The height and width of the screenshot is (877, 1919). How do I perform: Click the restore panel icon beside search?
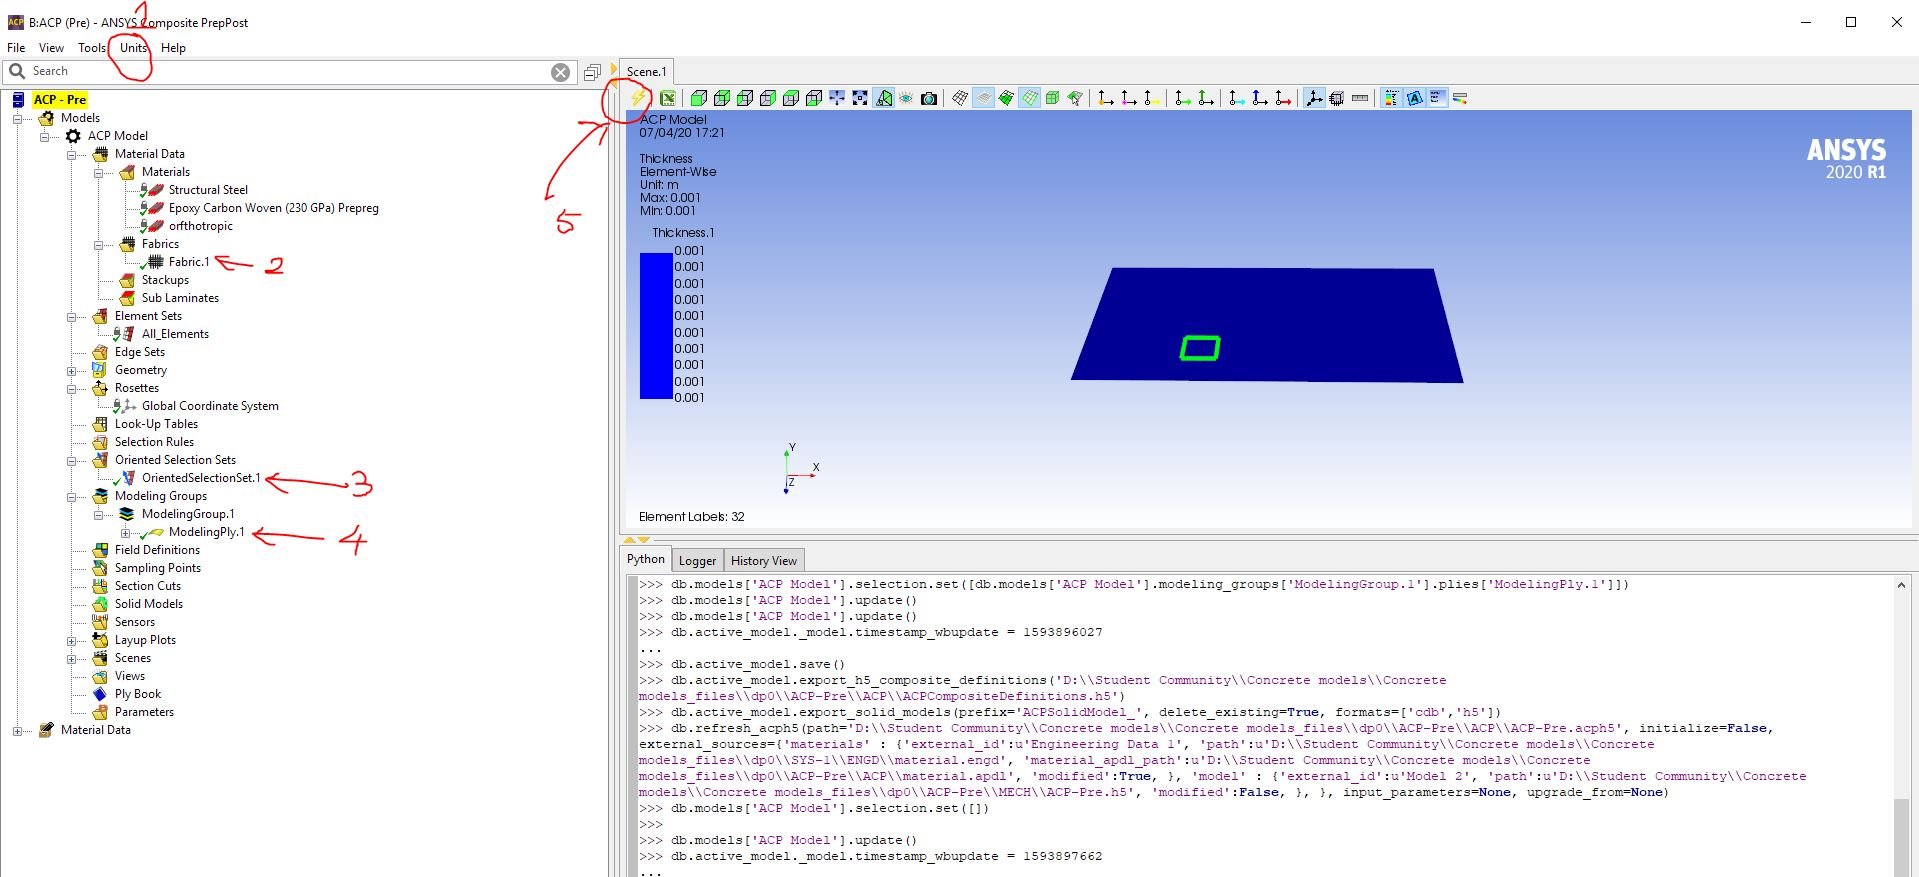[592, 72]
